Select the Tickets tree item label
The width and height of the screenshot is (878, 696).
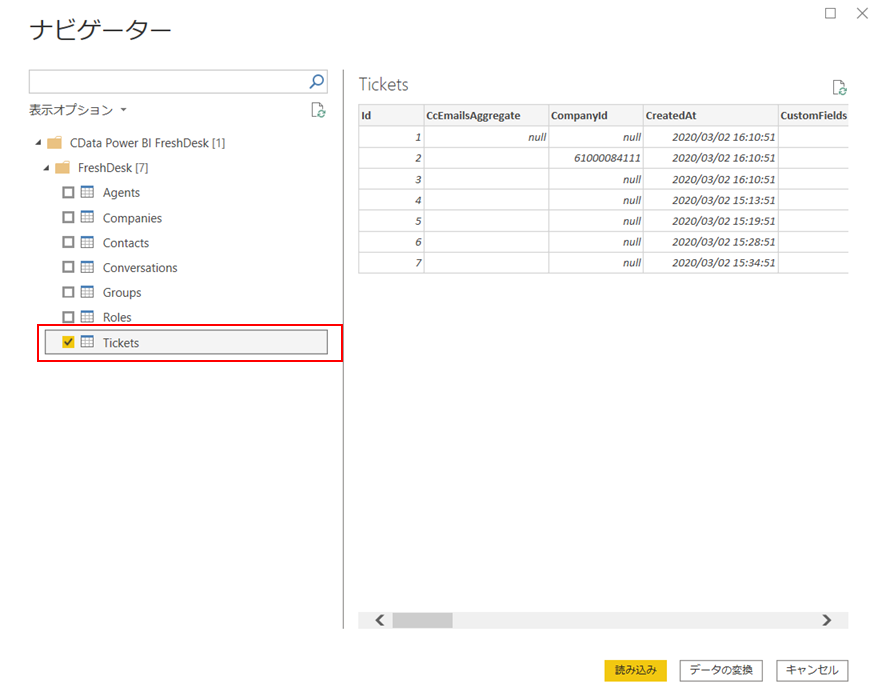tap(120, 343)
